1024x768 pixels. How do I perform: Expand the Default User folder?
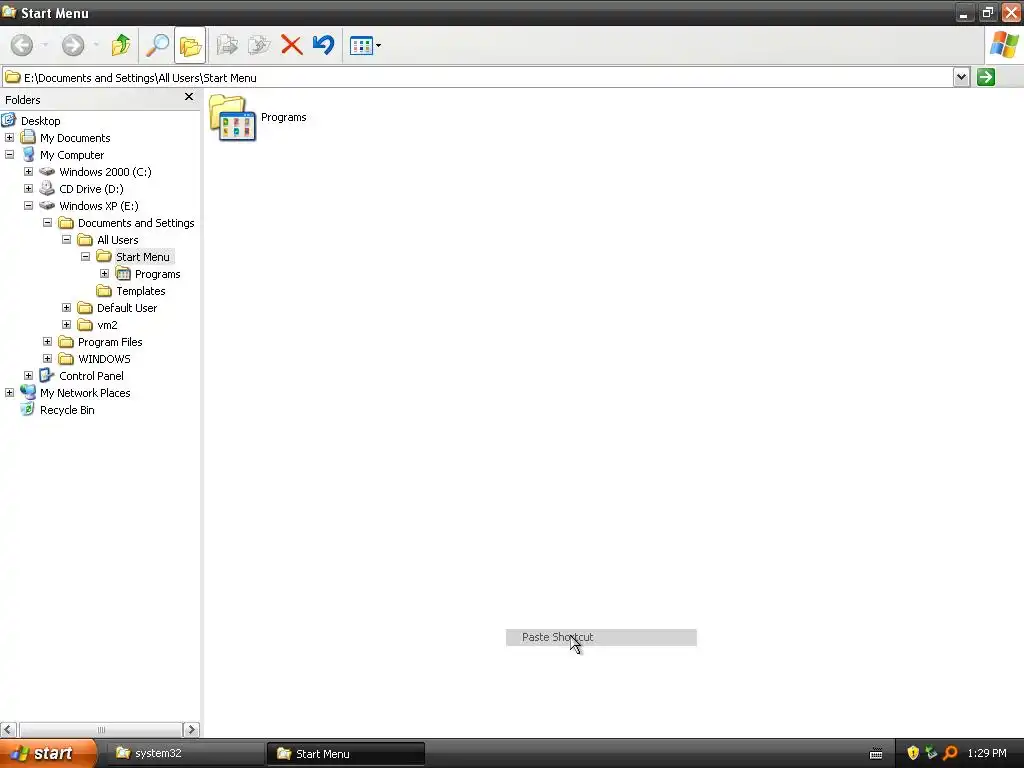(x=66, y=308)
